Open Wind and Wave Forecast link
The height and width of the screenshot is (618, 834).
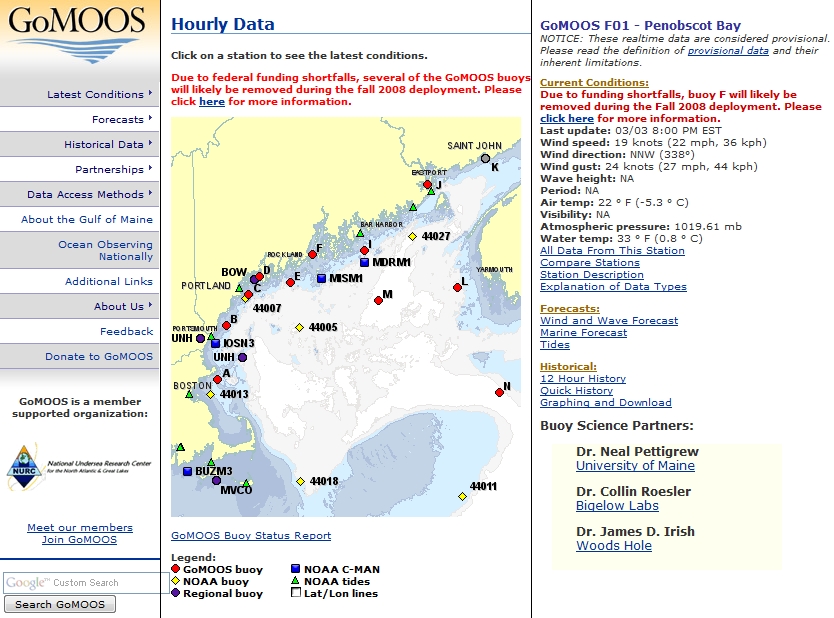(x=609, y=321)
